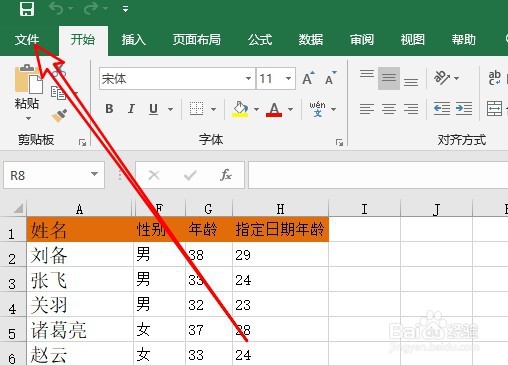Open the 视图 ribbon tab
508x365 pixels.
pyautogui.click(x=413, y=40)
